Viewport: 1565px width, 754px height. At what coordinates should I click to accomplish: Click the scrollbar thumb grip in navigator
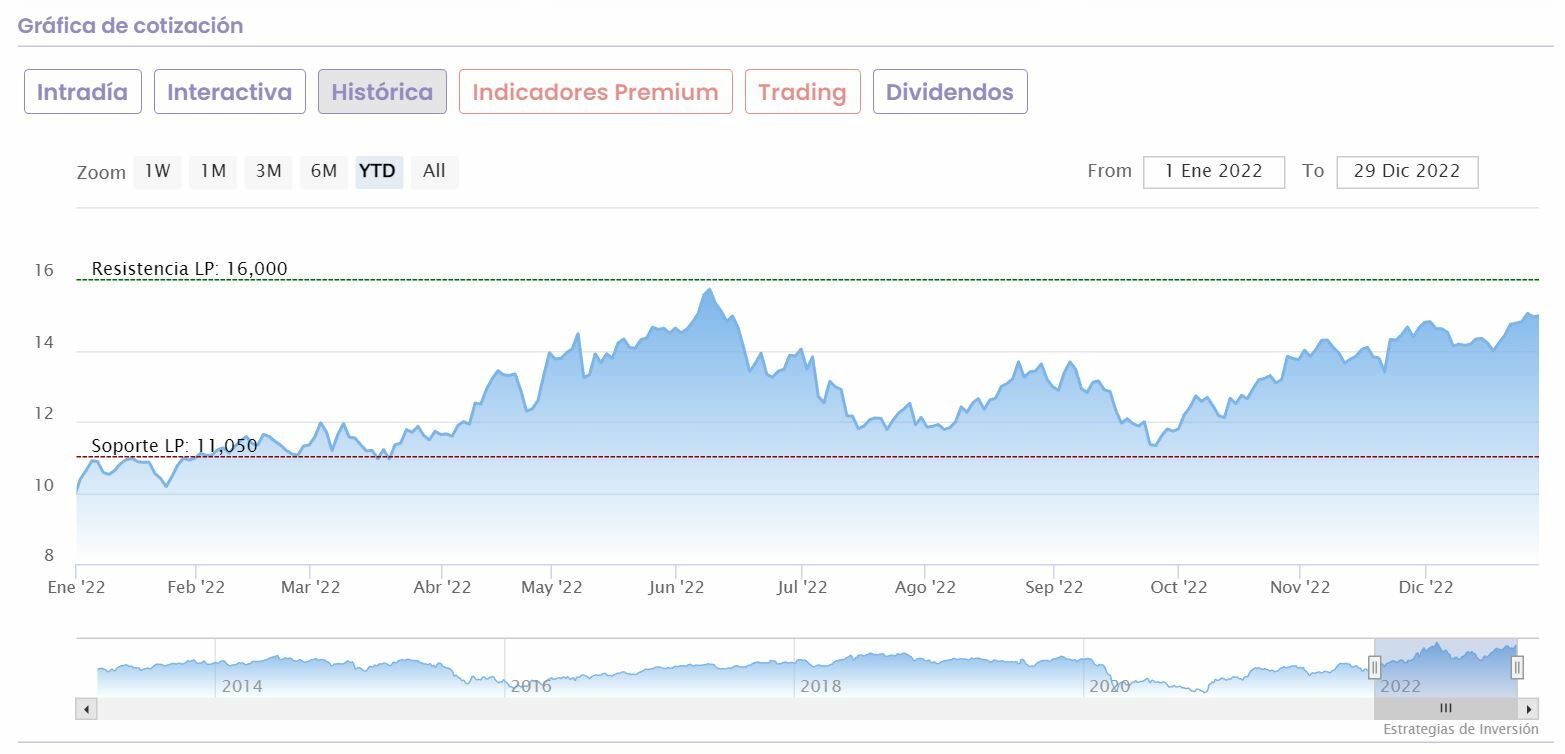[x=1445, y=709]
